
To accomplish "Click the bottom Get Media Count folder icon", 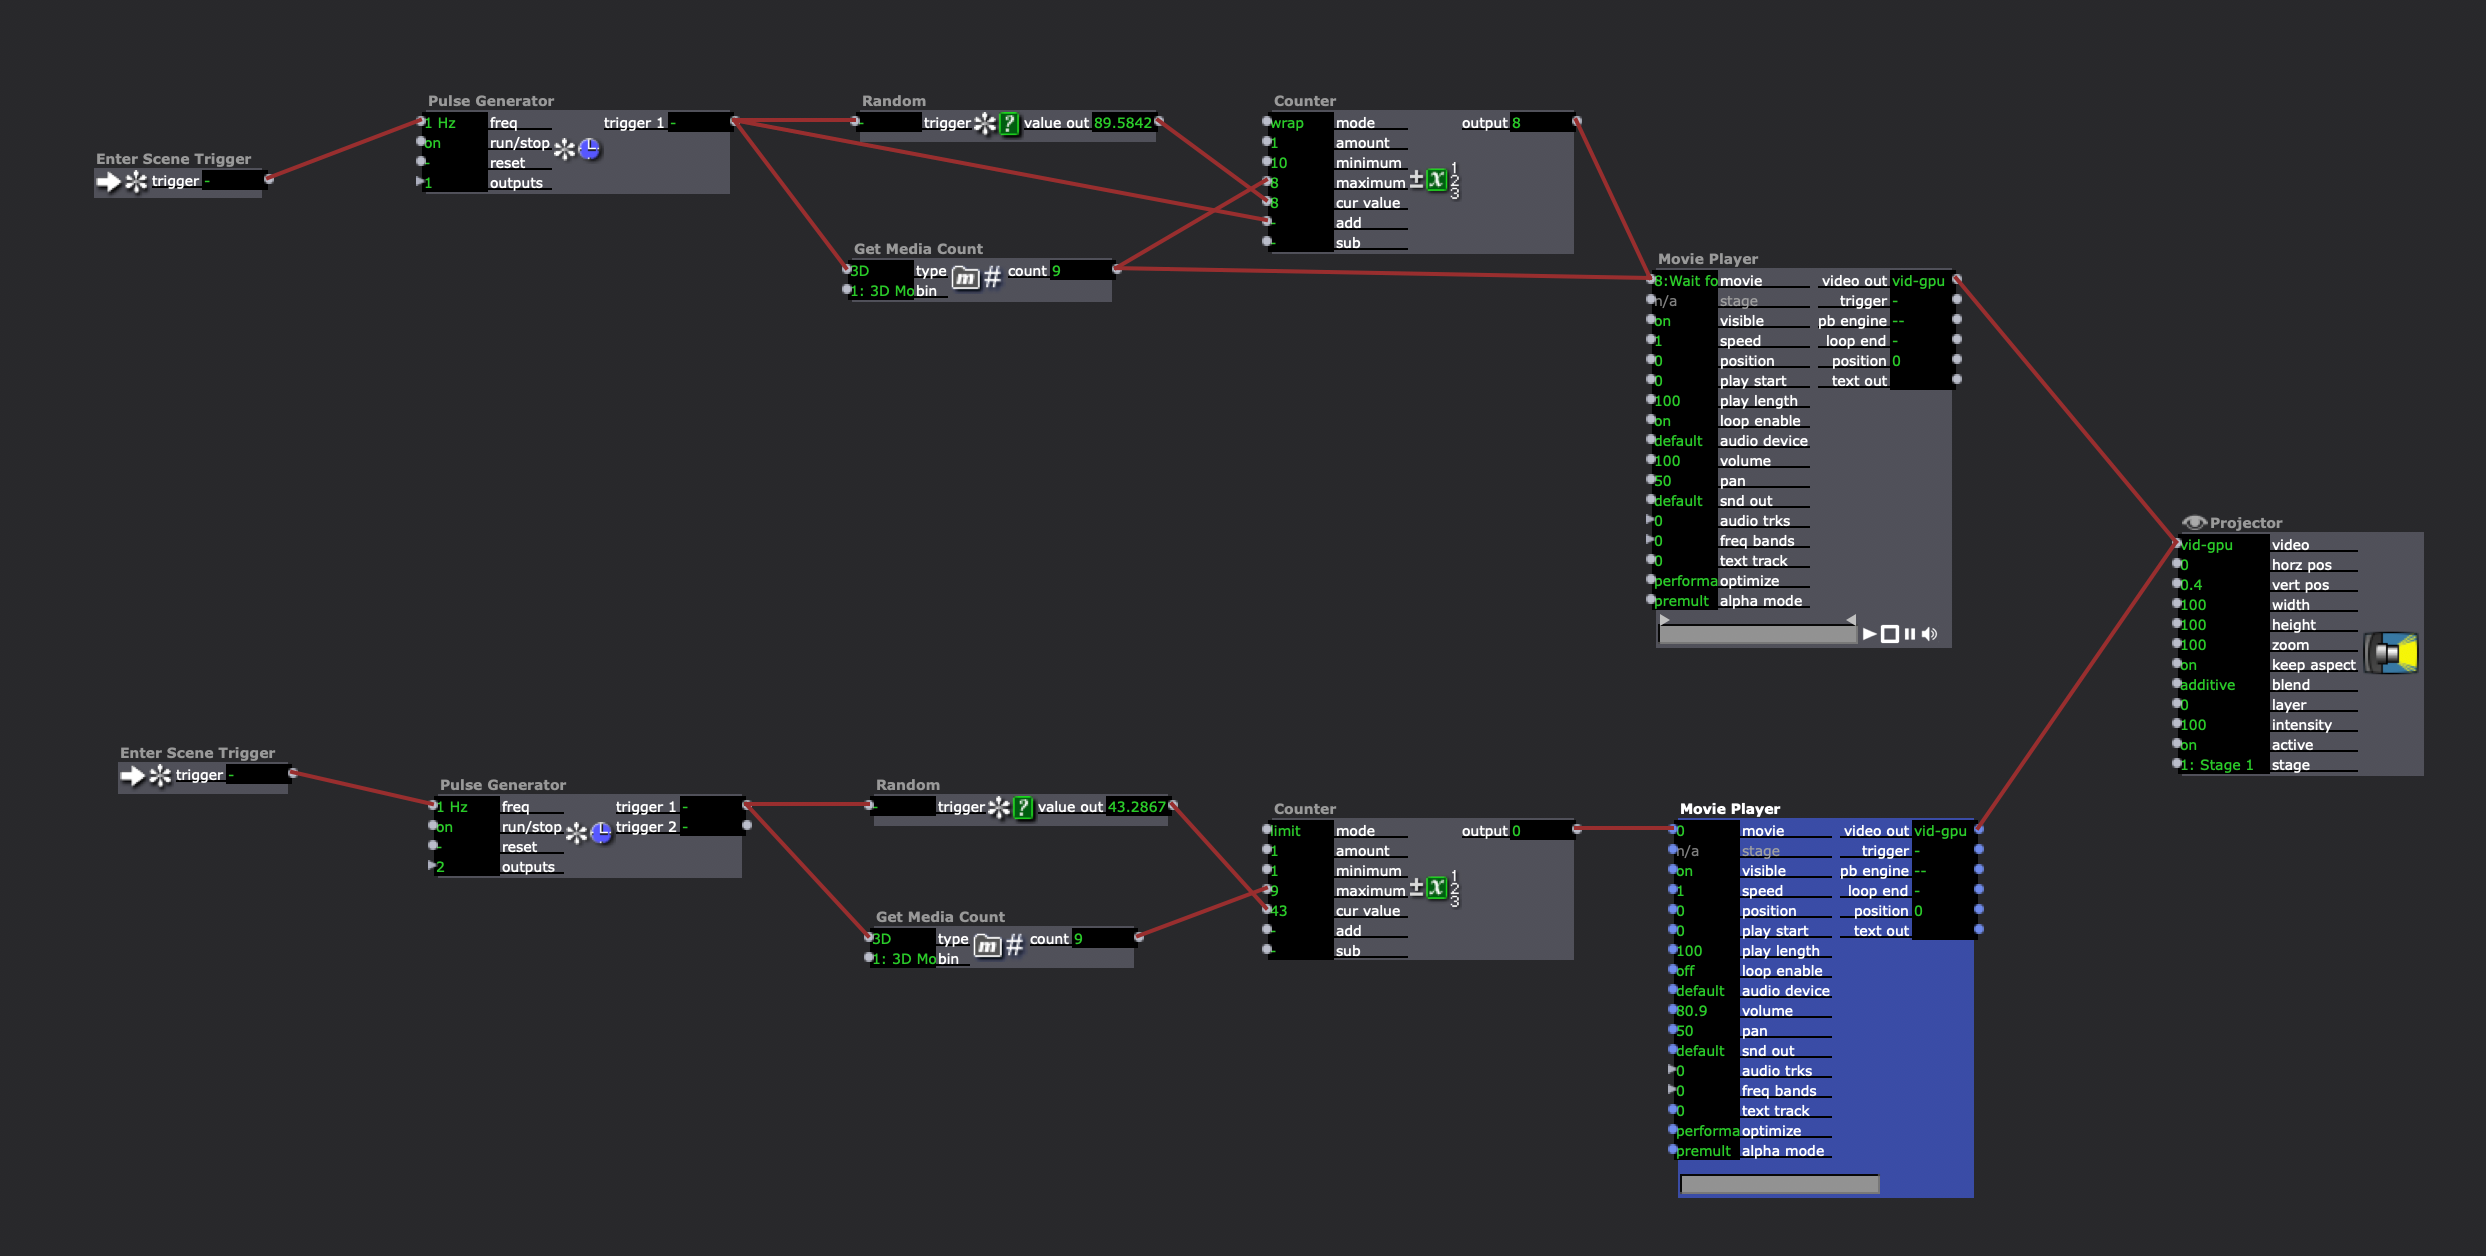I will coord(987,945).
